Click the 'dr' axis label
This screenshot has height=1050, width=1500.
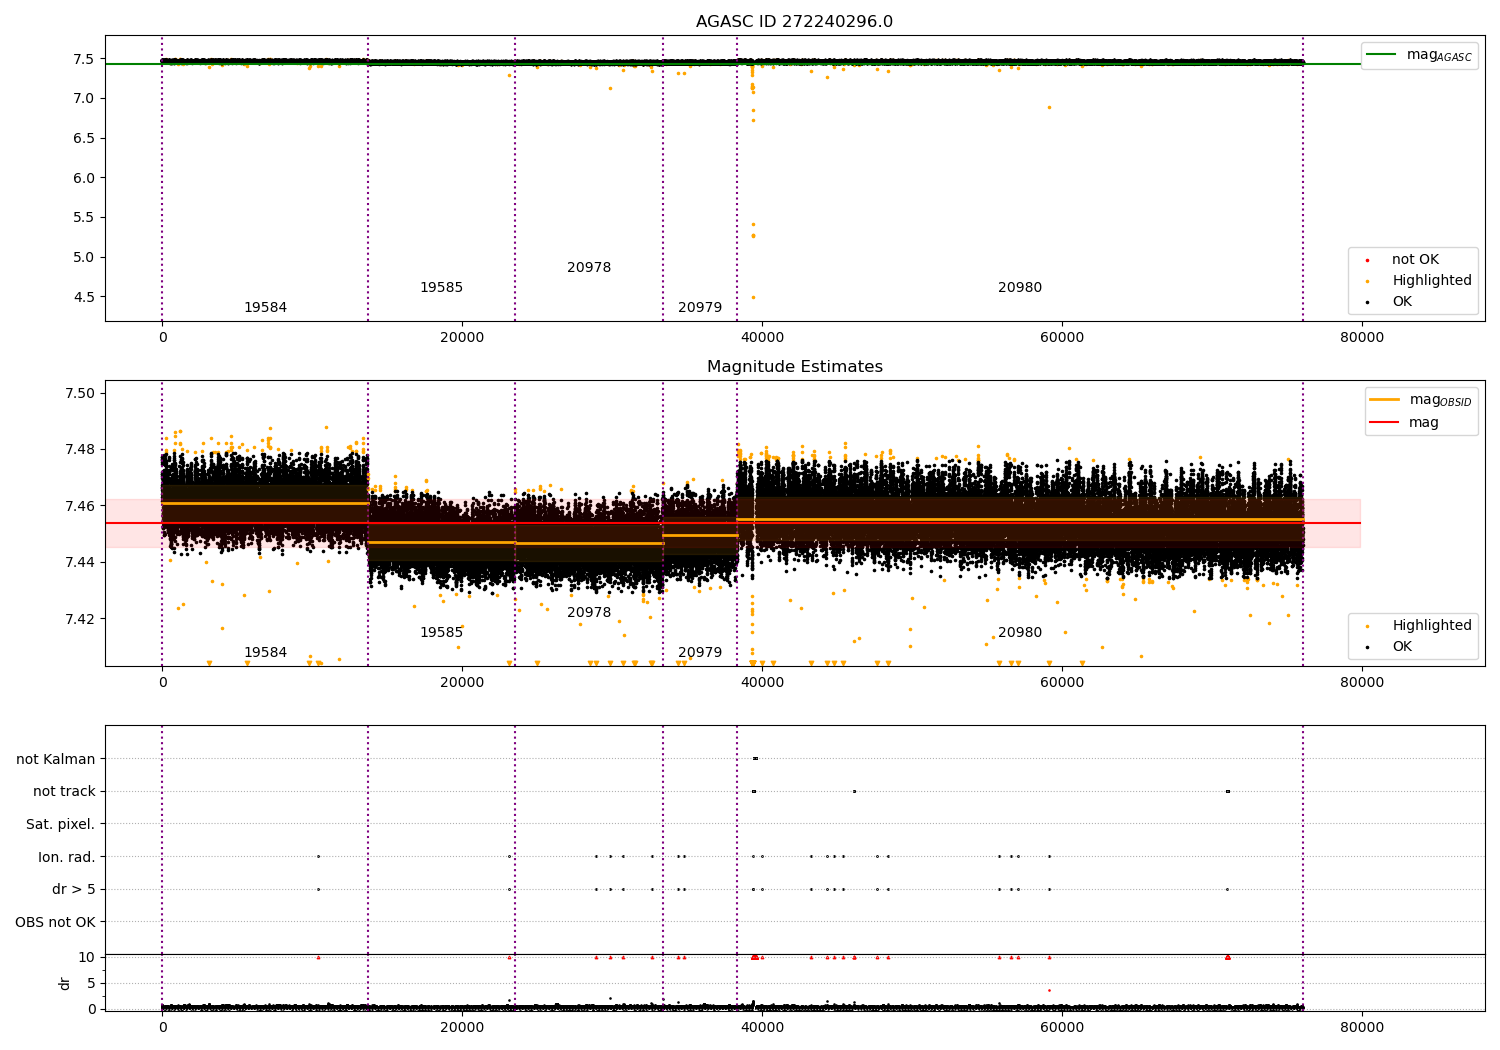(x=65, y=983)
